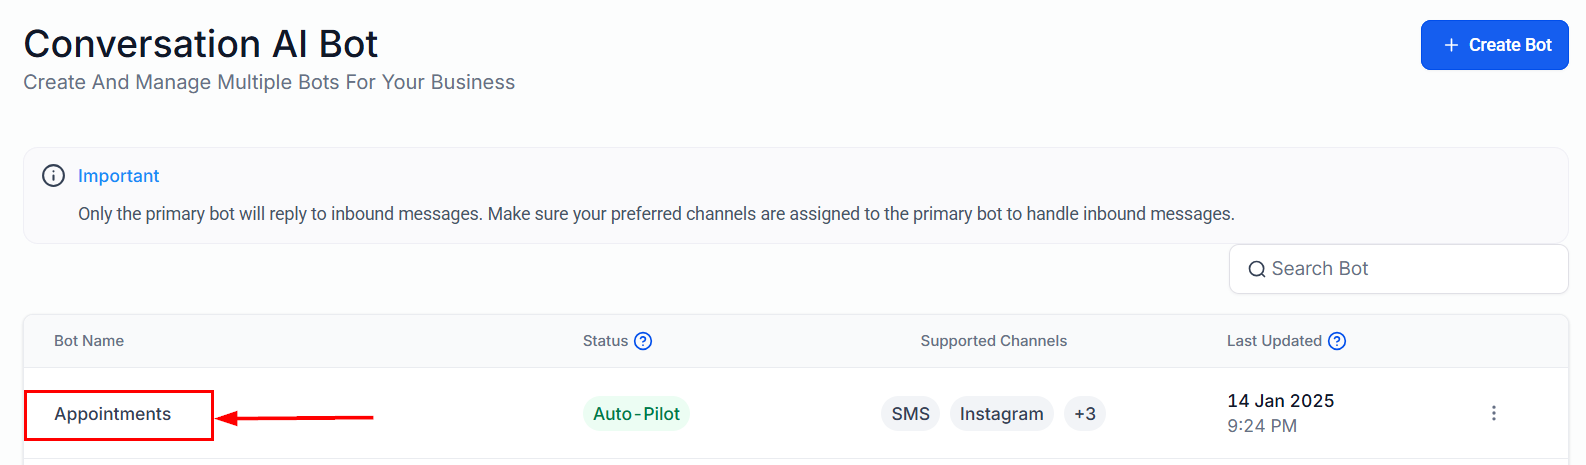The height and width of the screenshot is (465, 1586).
Task: Click the plus icon in Create Bot
Action: point(1451,45)
